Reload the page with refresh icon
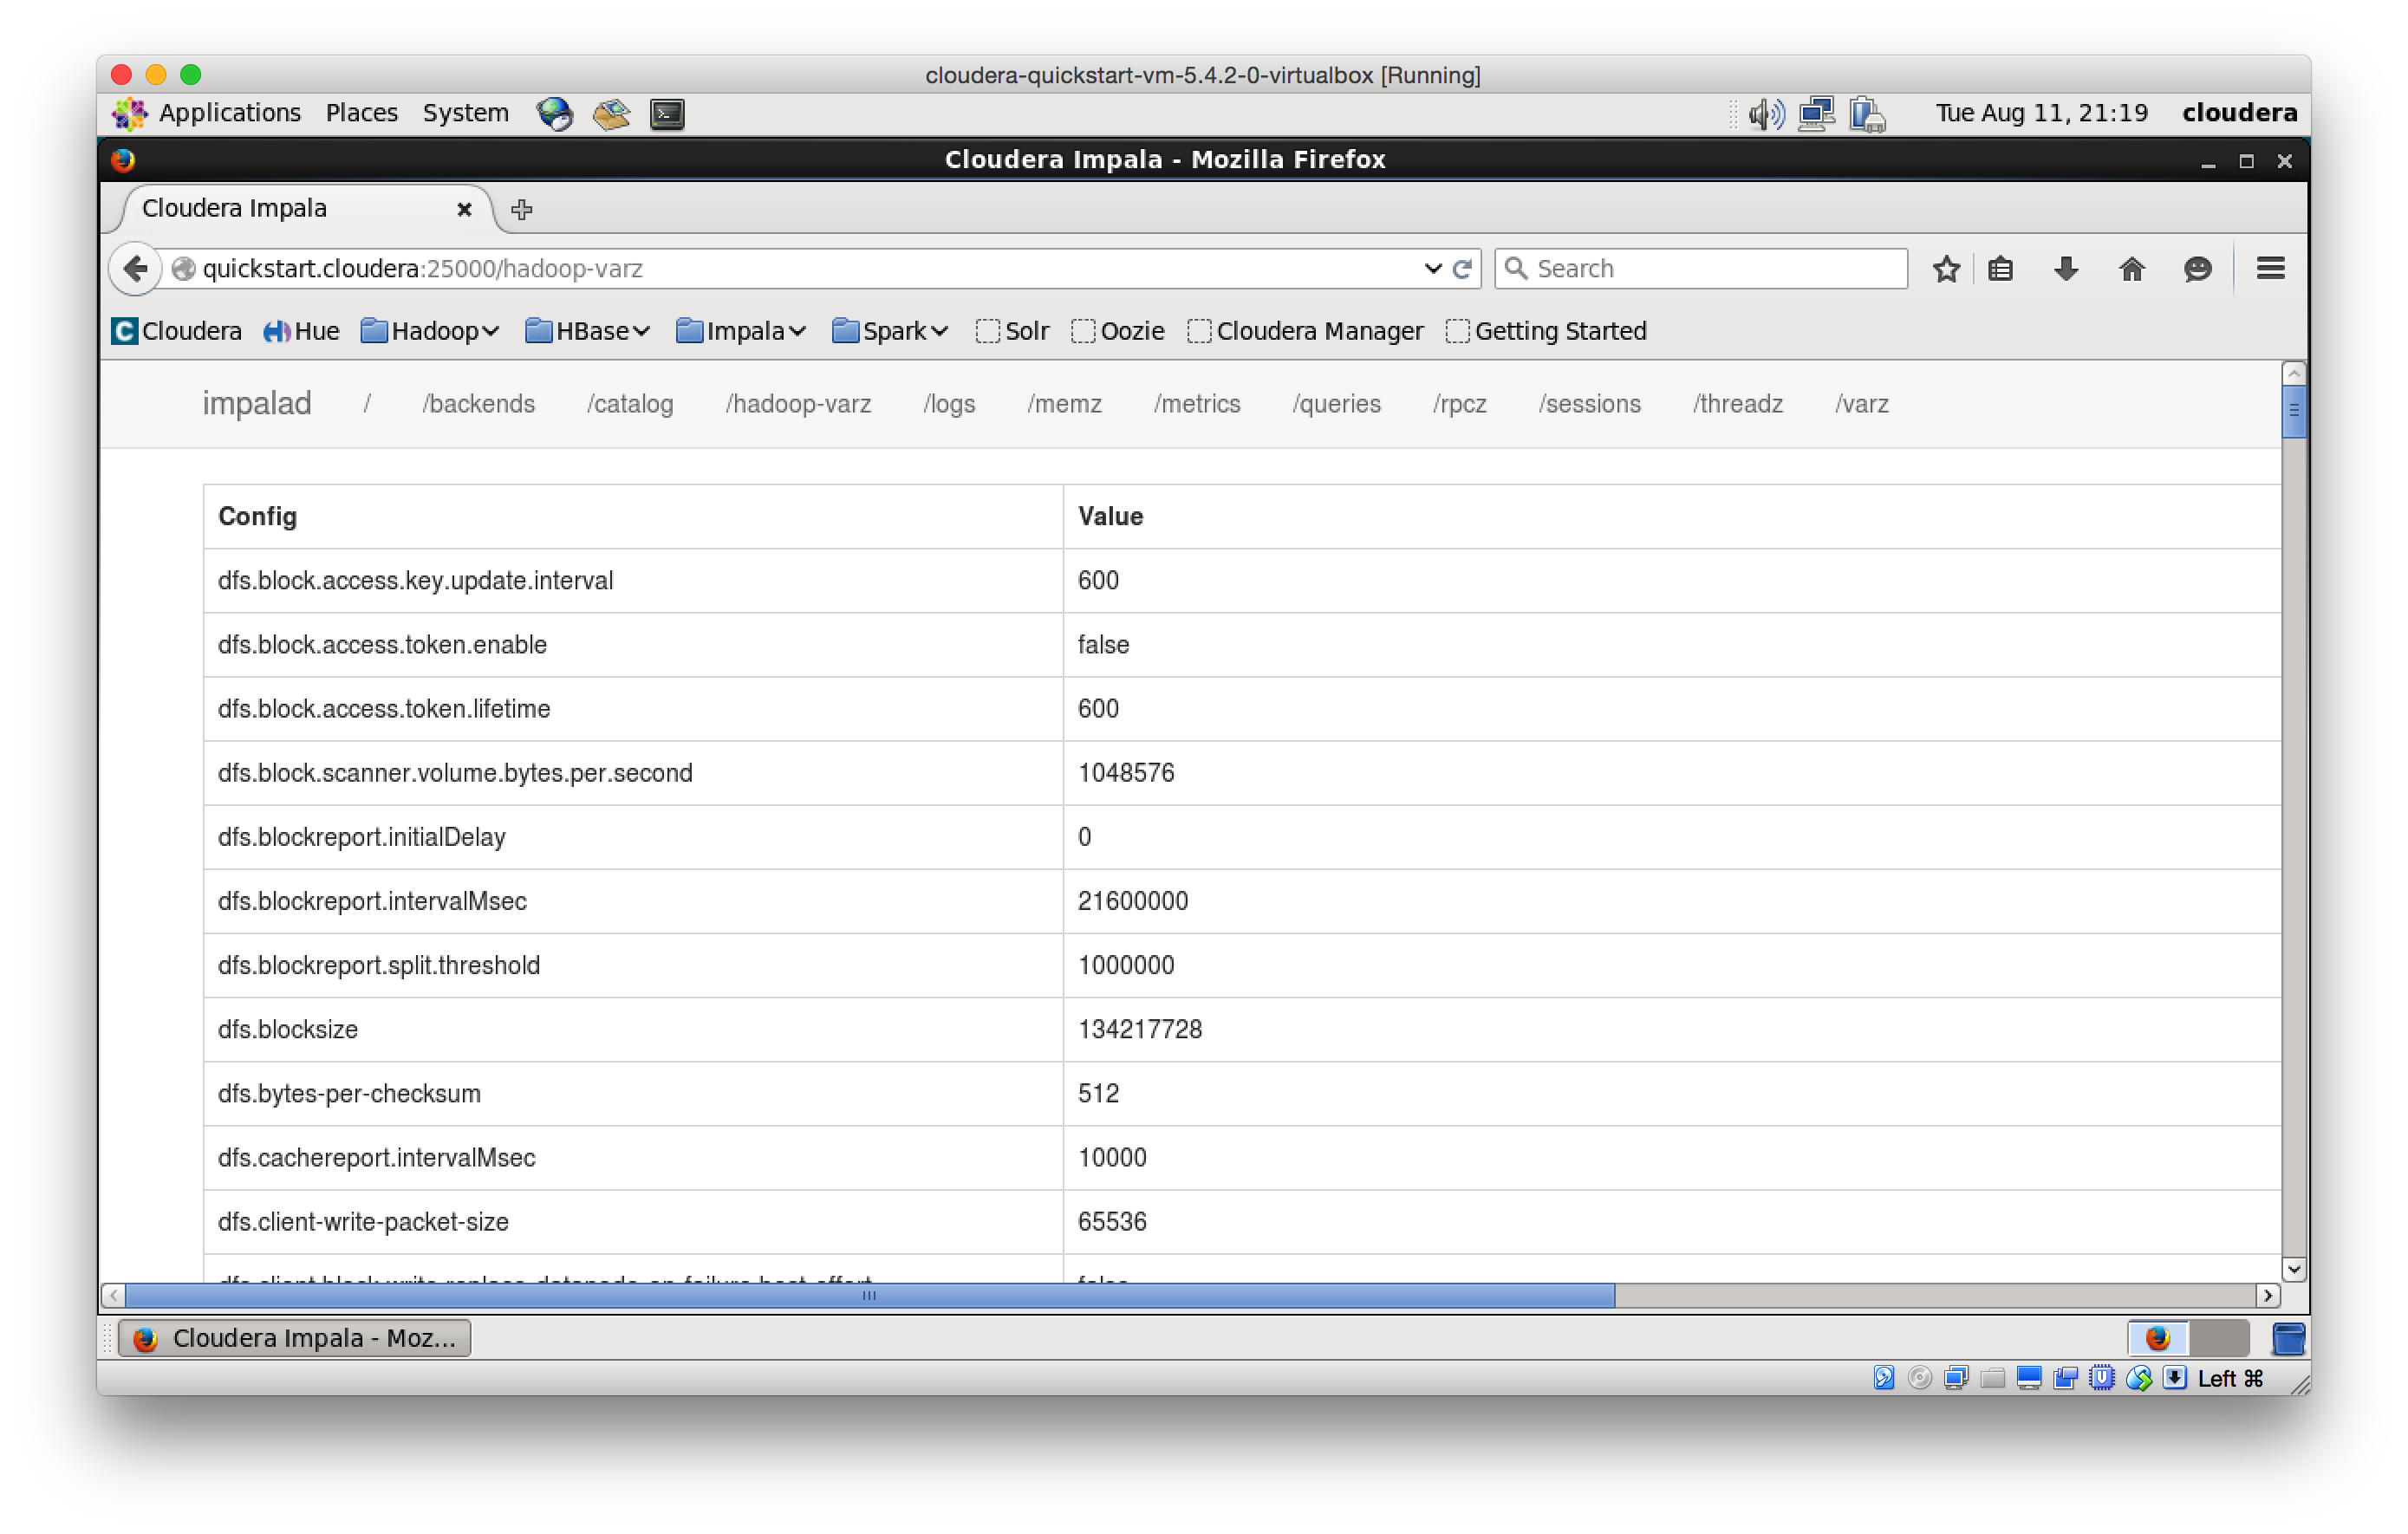The image size is (2408, 1534). point(1462,268)
